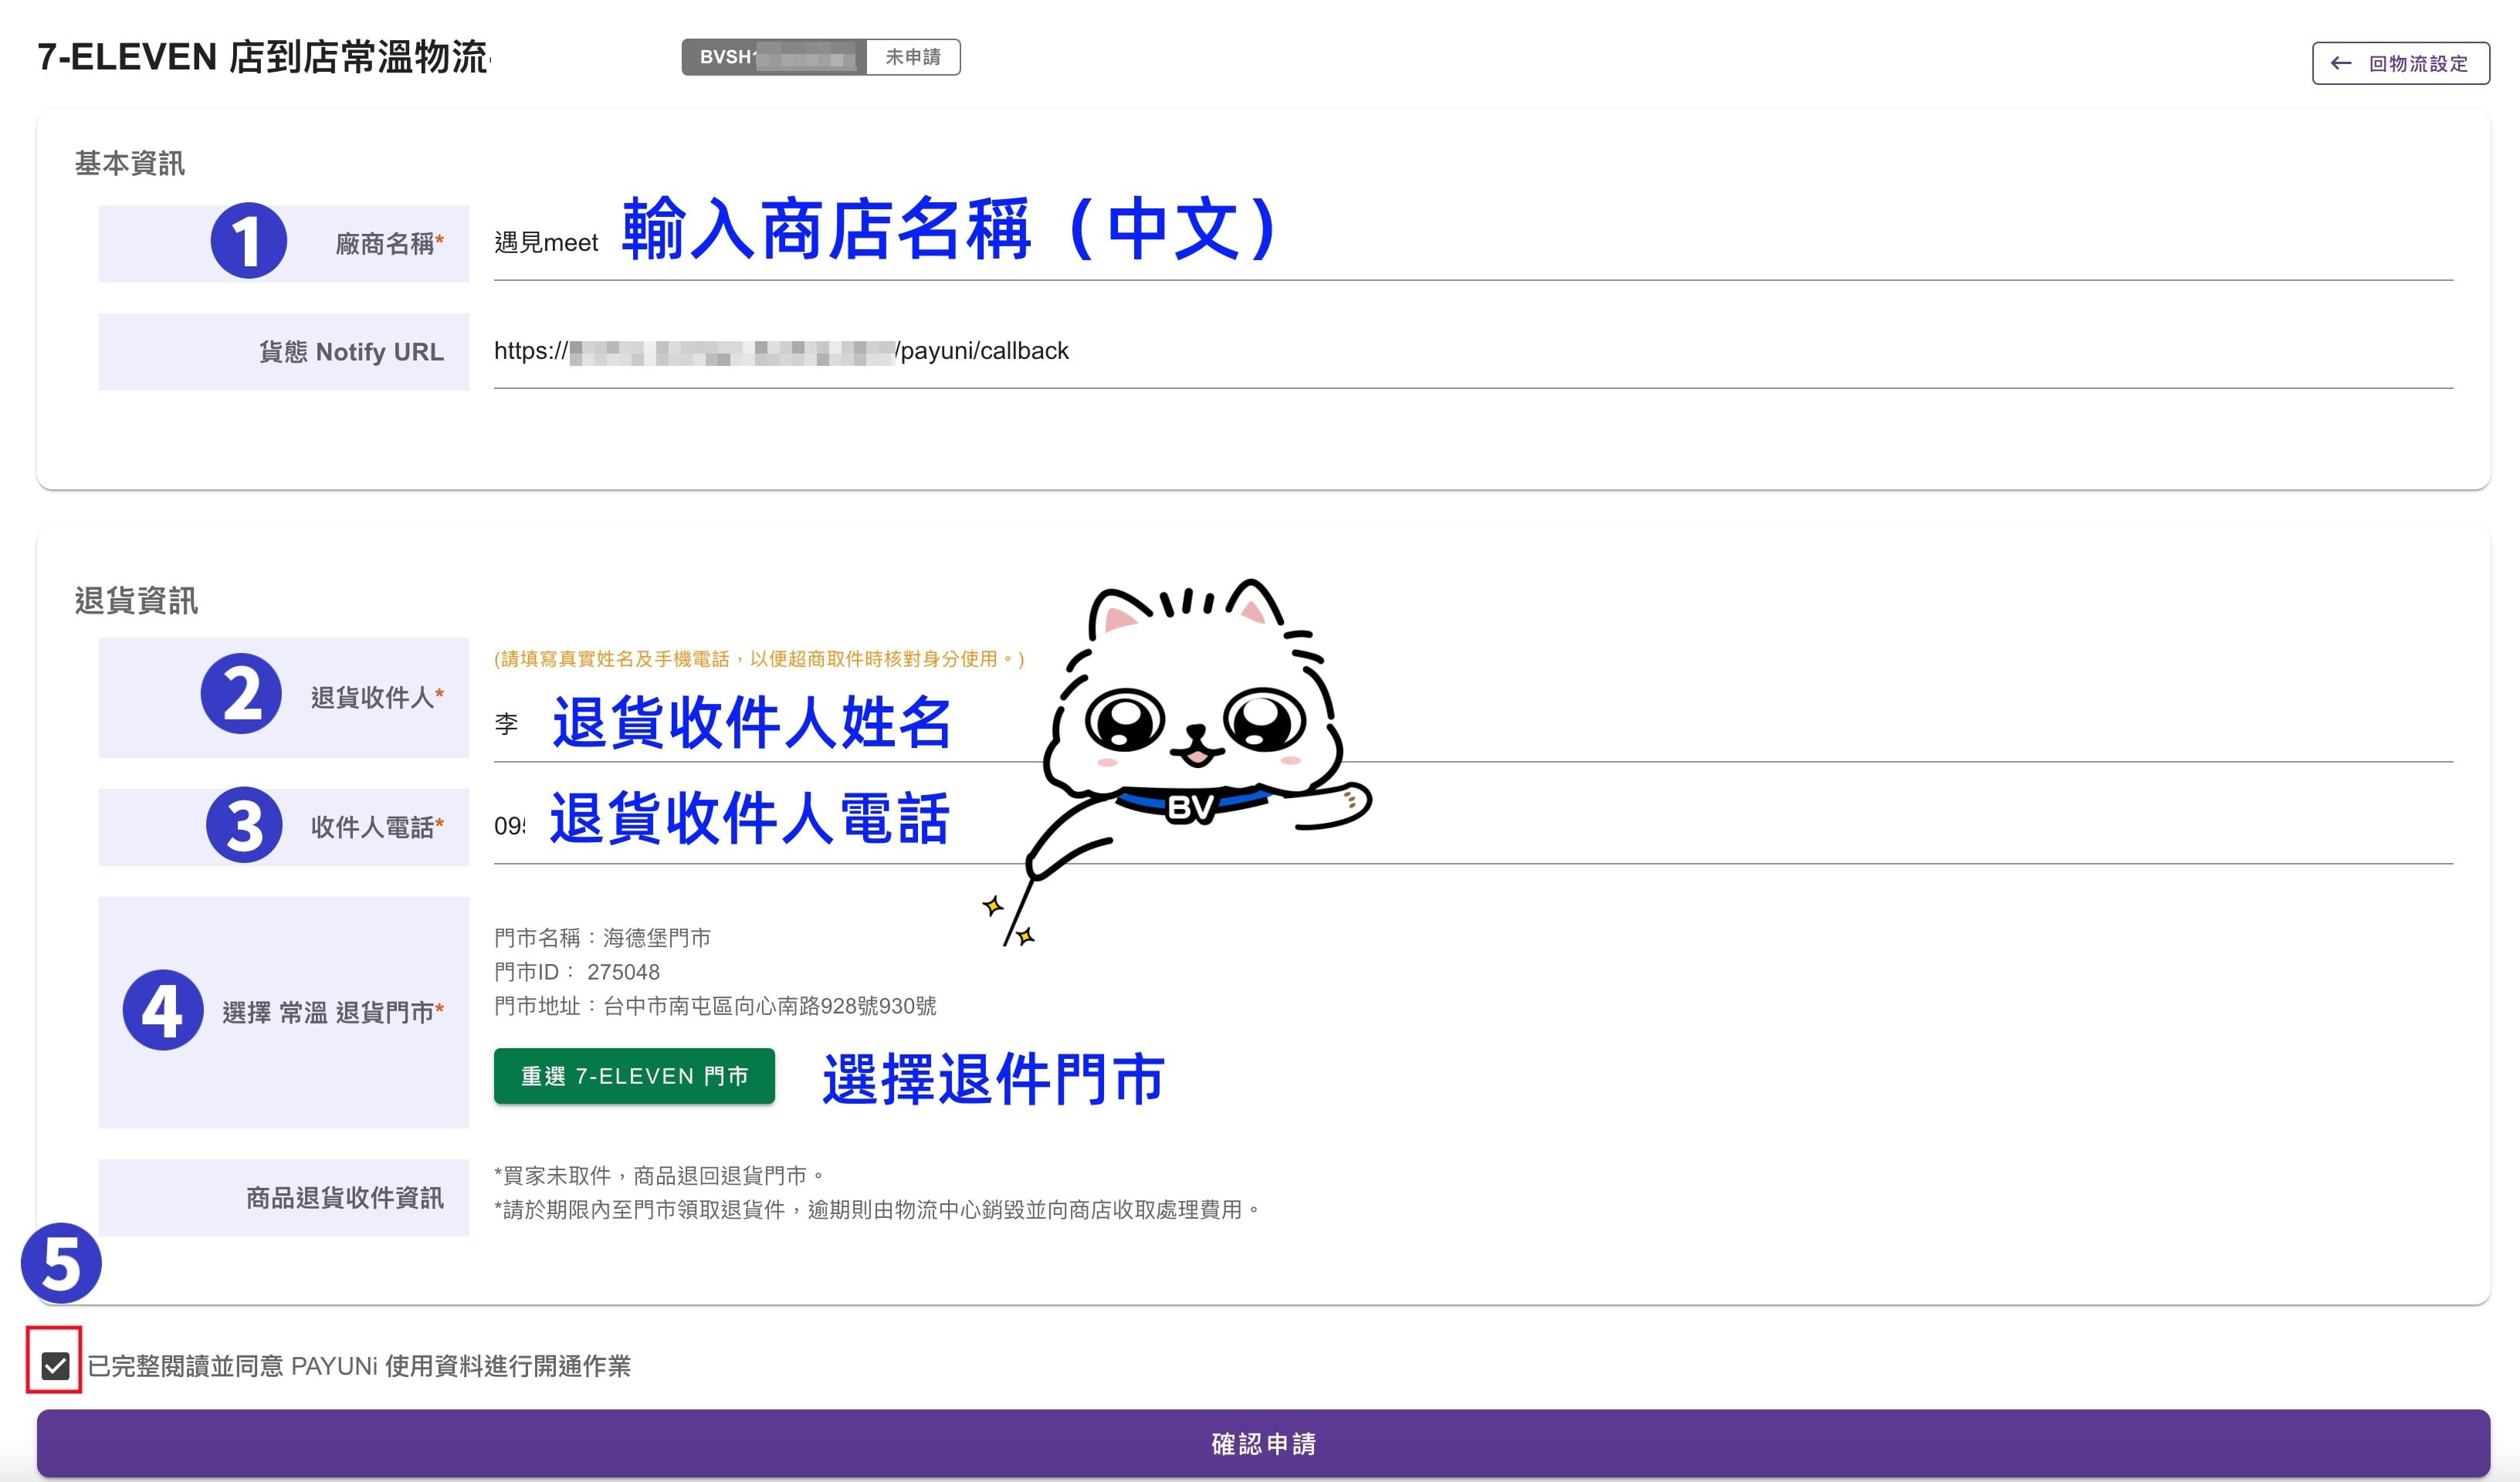Click the BVSH merchant ID badge
This screenshot has width=2520, height=1482.
pyautogui.click(x=774, y=57)
